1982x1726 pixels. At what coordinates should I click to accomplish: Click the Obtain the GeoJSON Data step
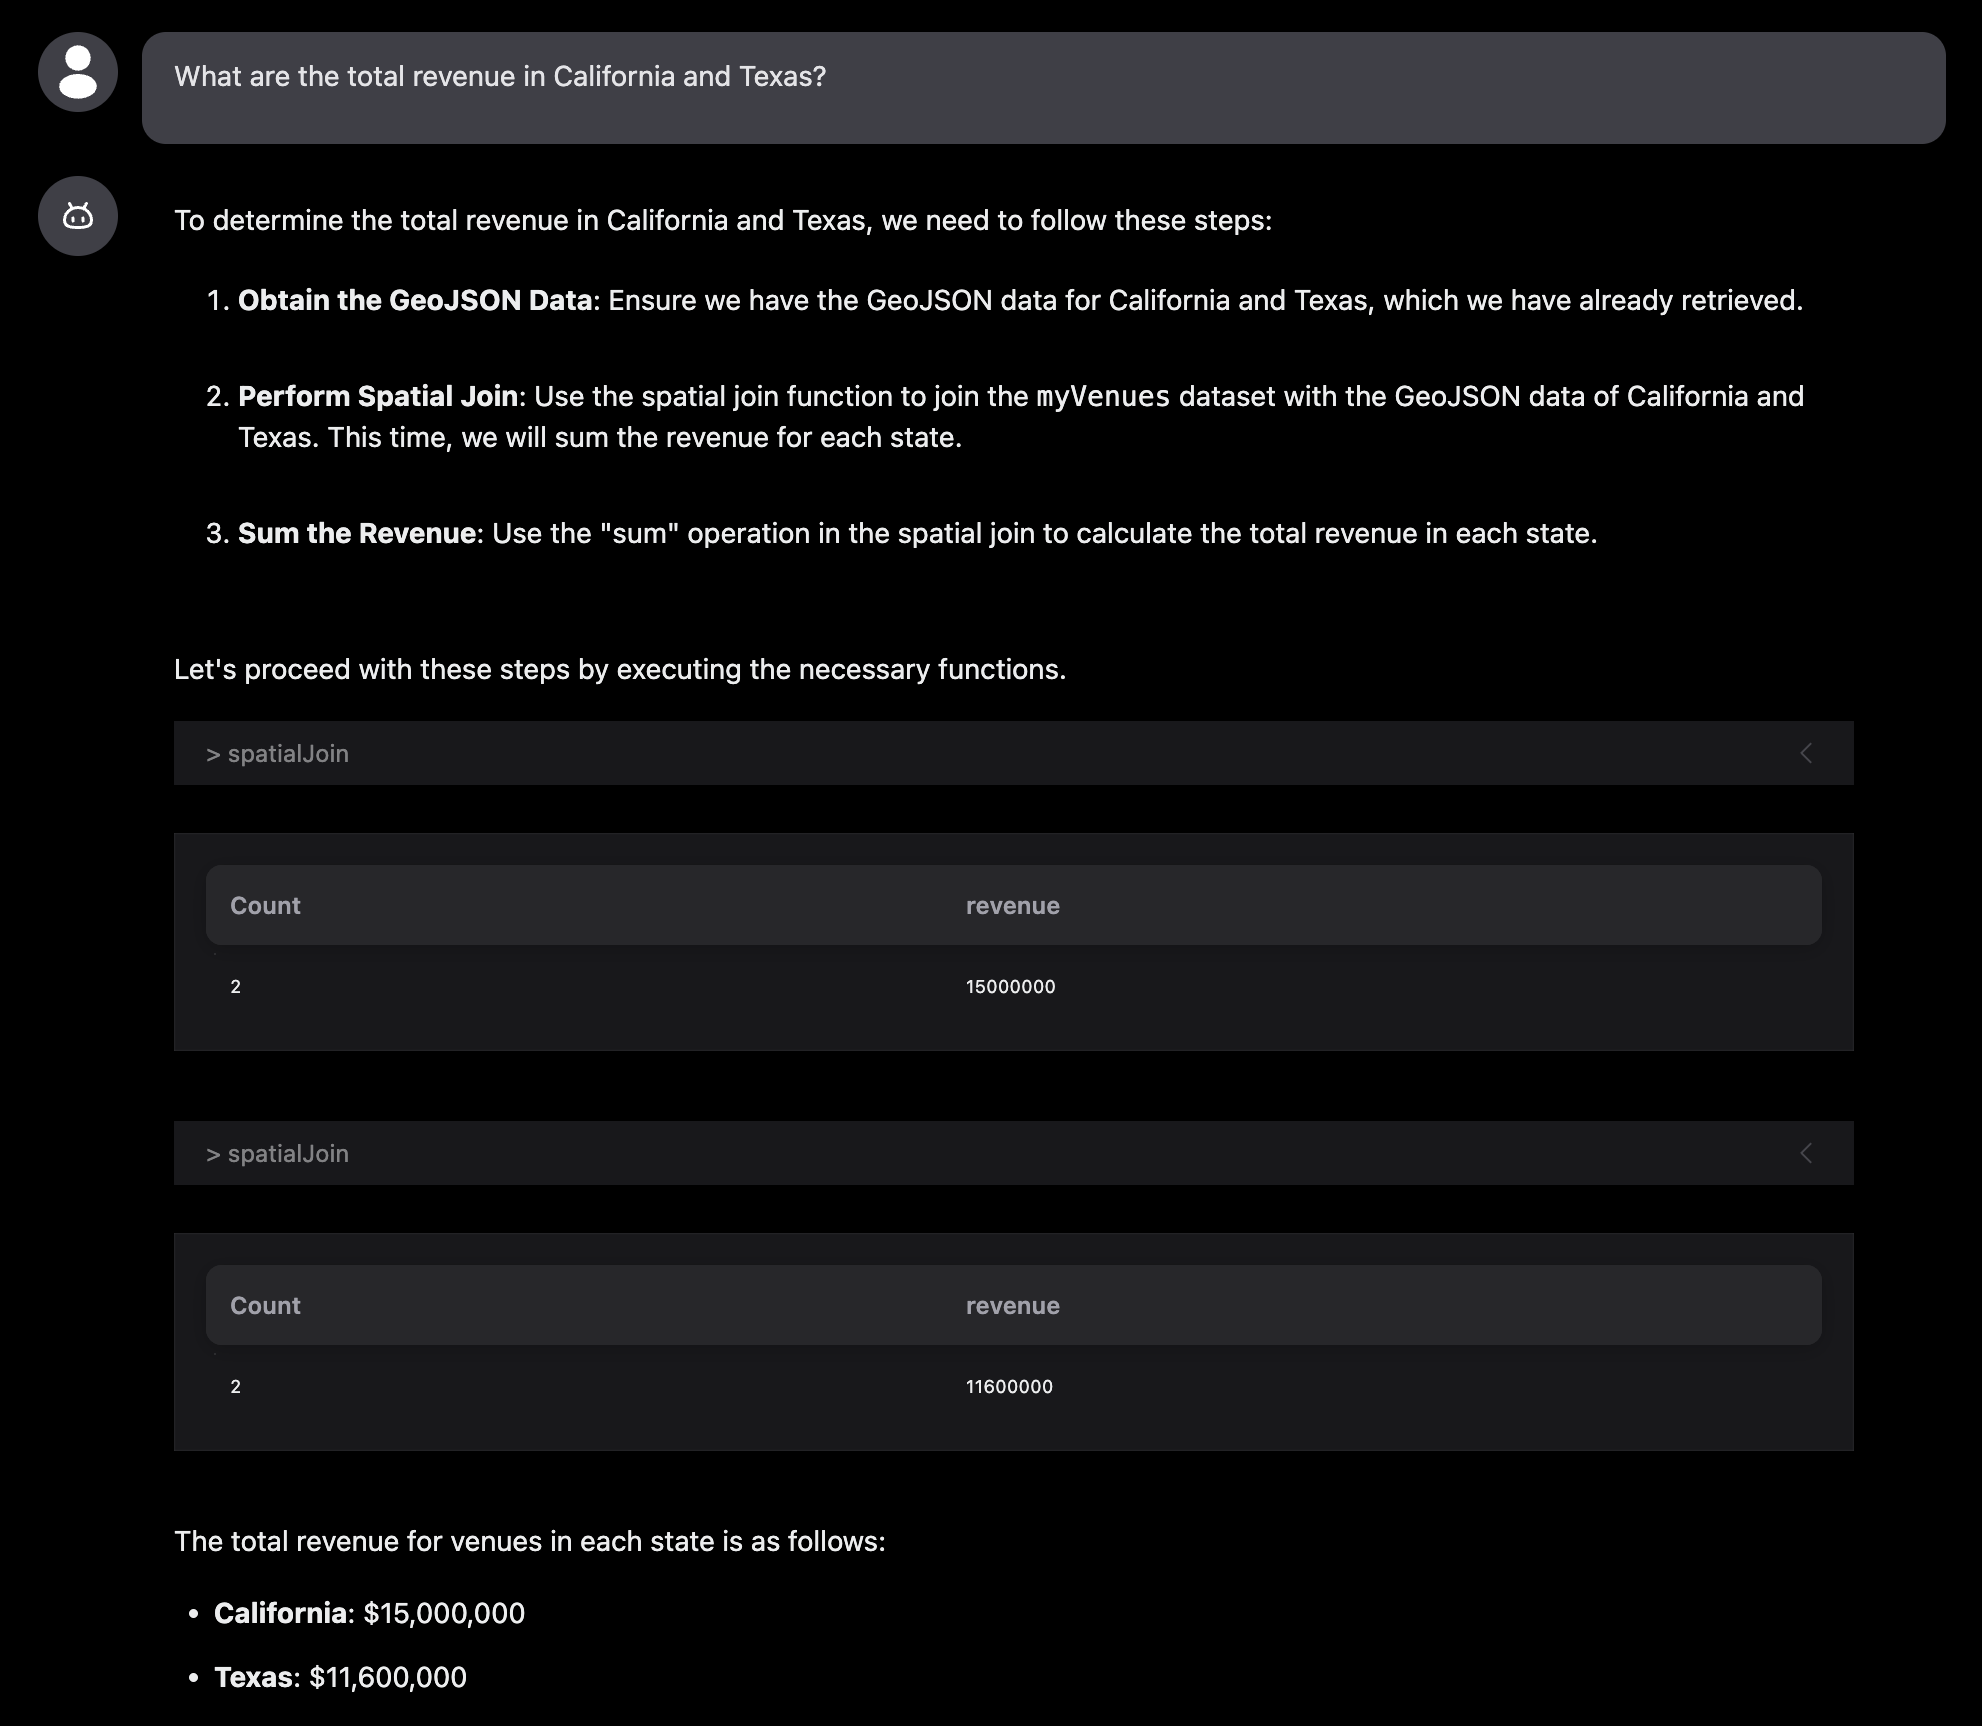pyautogui.click(x=415, y=301)
